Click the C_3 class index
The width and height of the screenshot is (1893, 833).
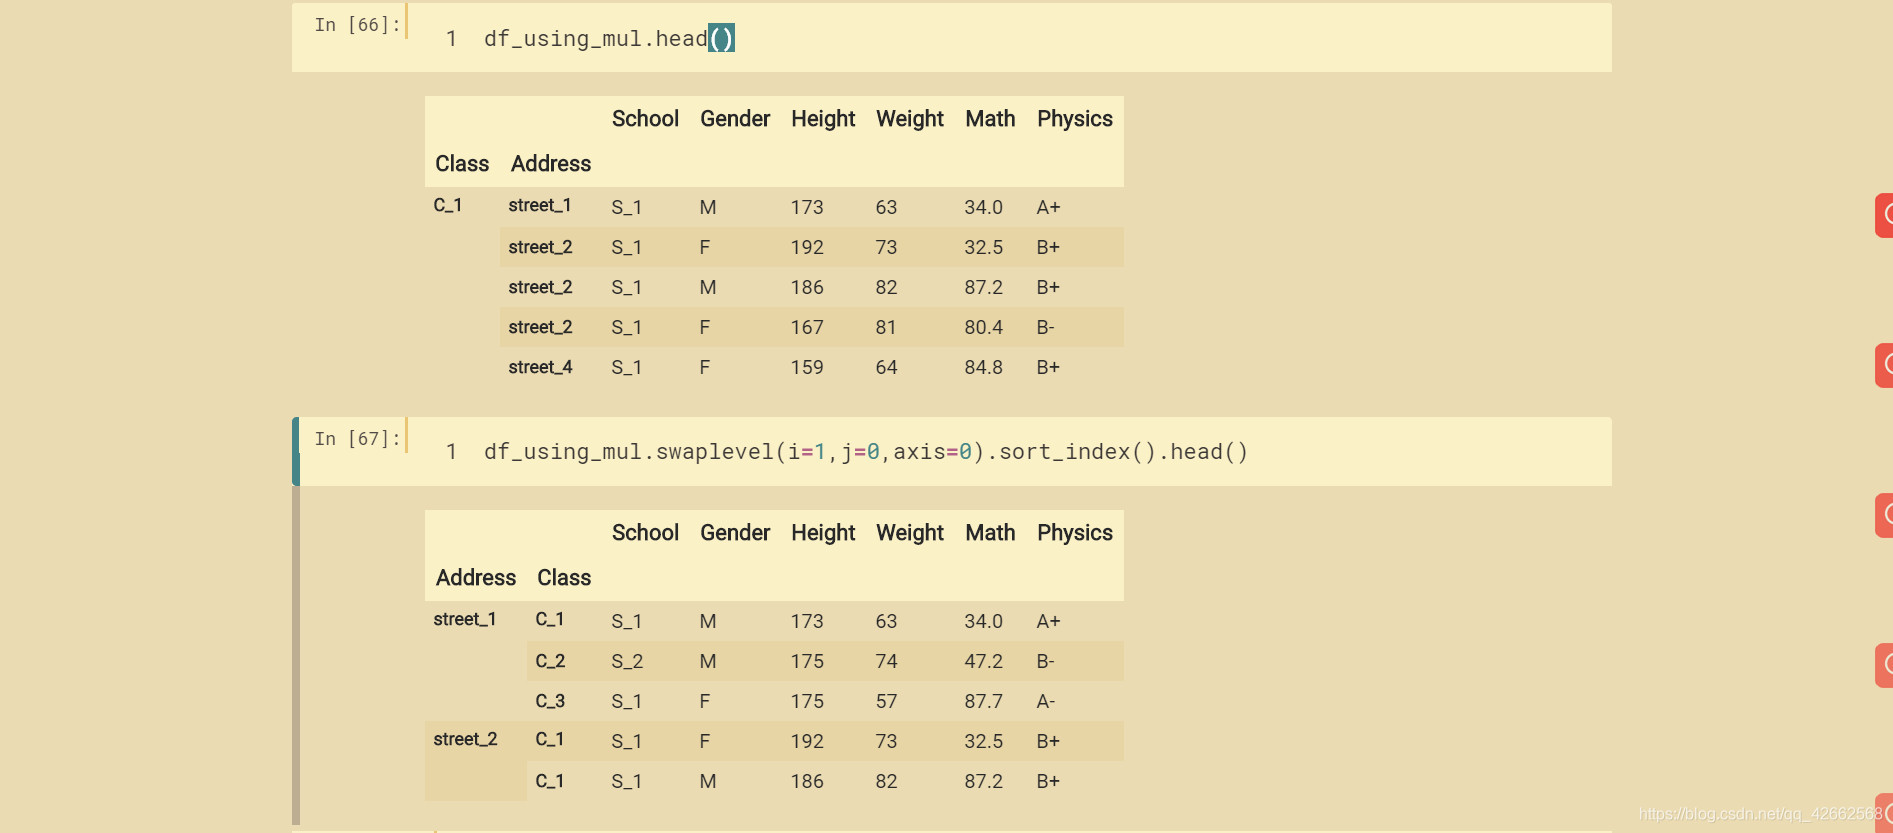point(550,701)
